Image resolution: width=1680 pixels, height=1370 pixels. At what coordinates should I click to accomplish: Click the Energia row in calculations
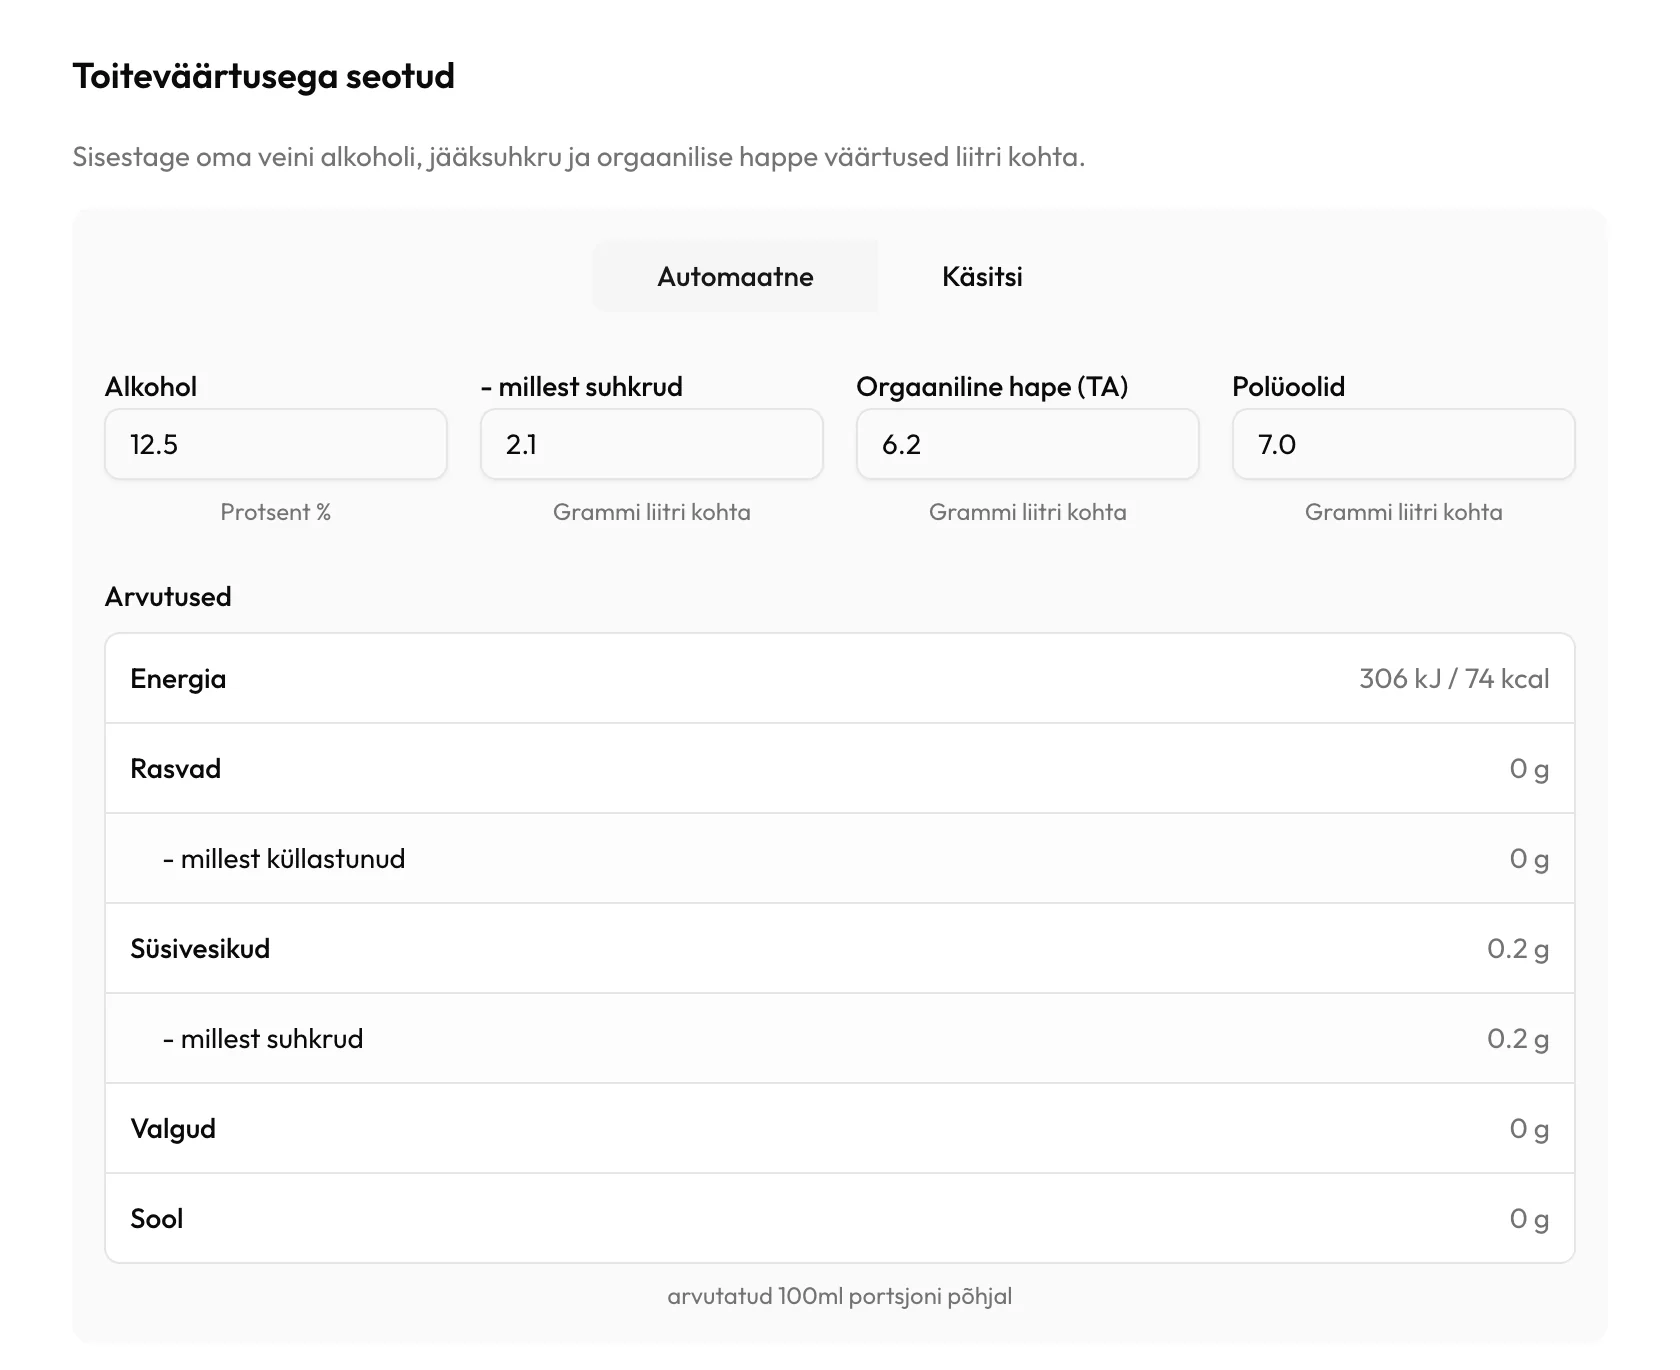click(x=840, y=678)
